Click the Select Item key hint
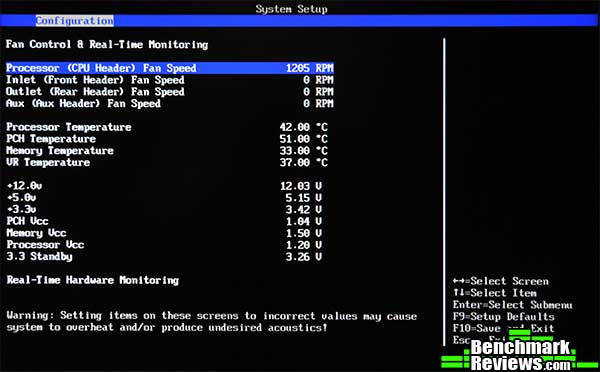 (x=495, y=293)
